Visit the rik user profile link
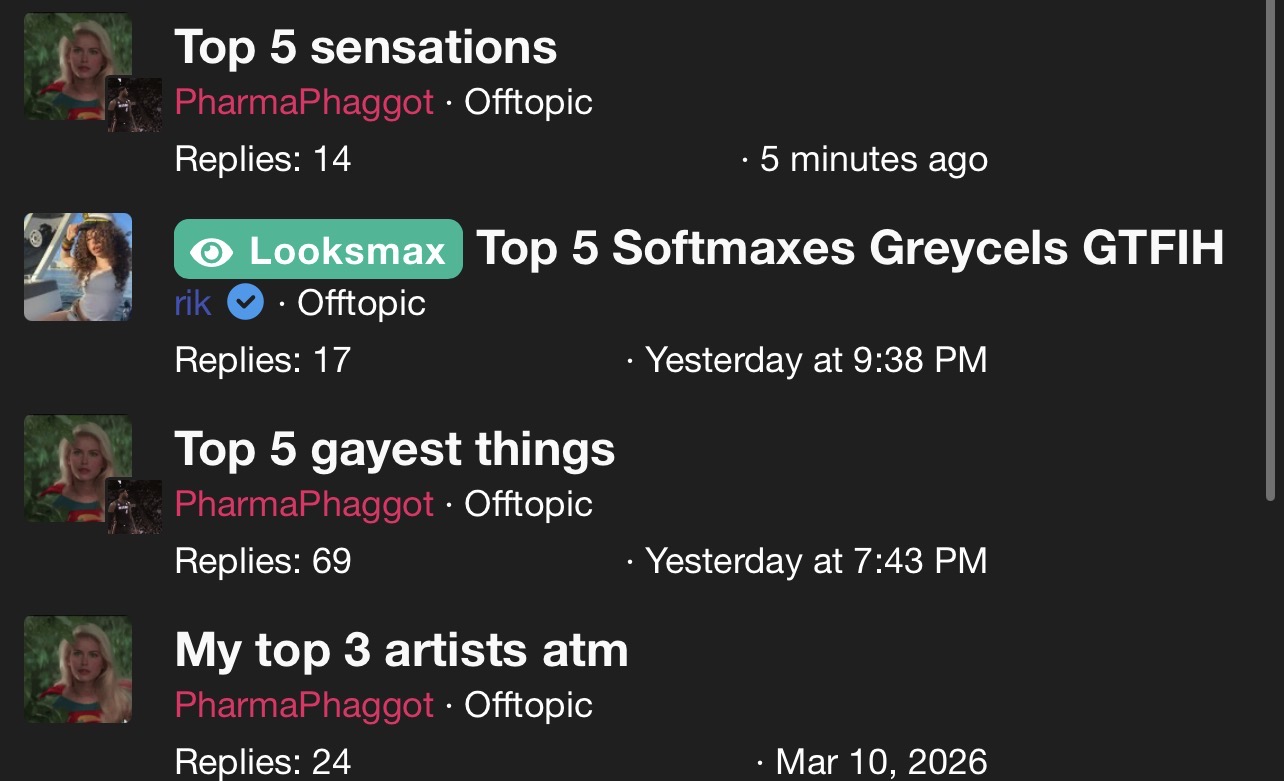1284x781 pixels. [x=193, y=302]
